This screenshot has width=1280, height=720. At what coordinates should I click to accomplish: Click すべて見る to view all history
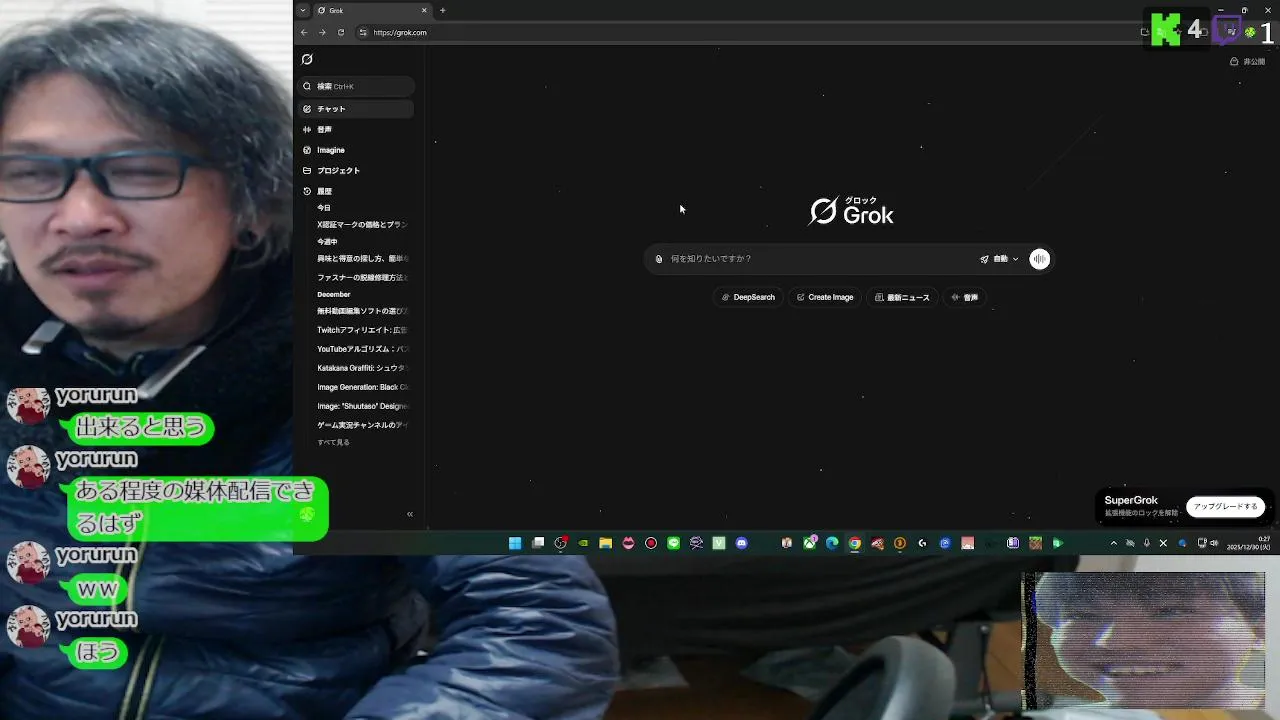pos(333,442)
